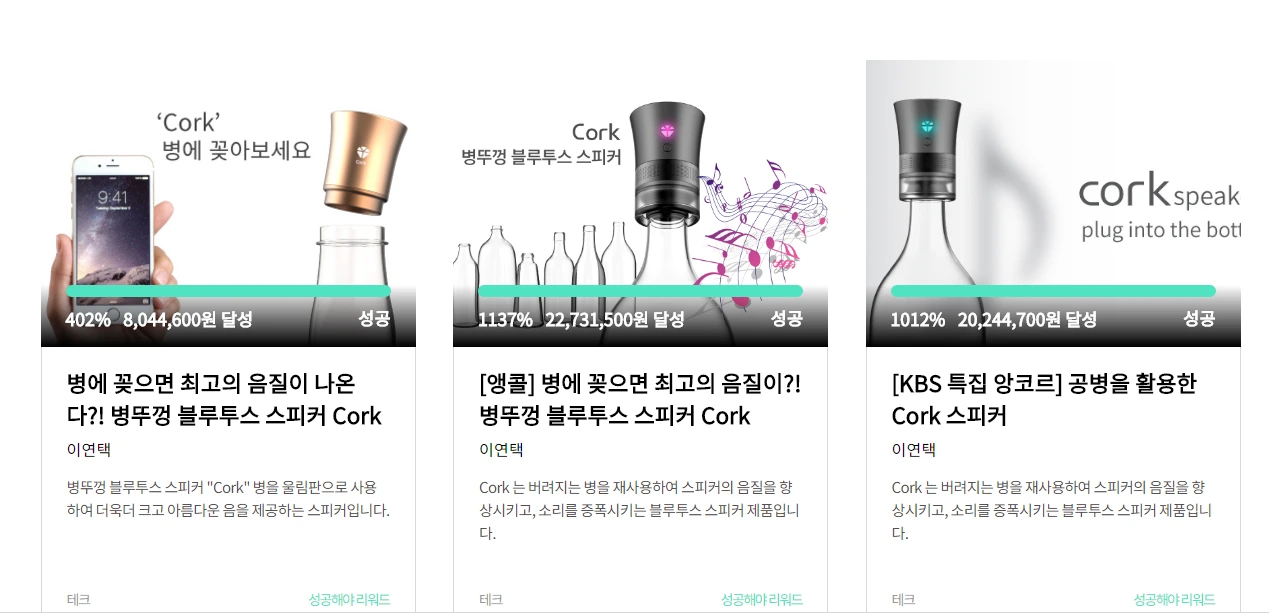Select 테크 category tag on third card
The height and width of the screenshot is (613, 1269).
pos(904,600)
